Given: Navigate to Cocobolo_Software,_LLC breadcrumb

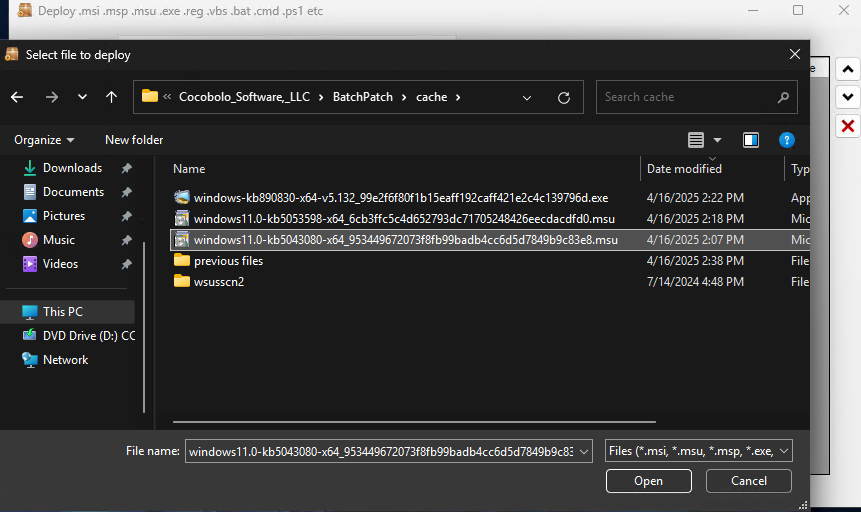Looking at the screenshot, I should [244, 97].
